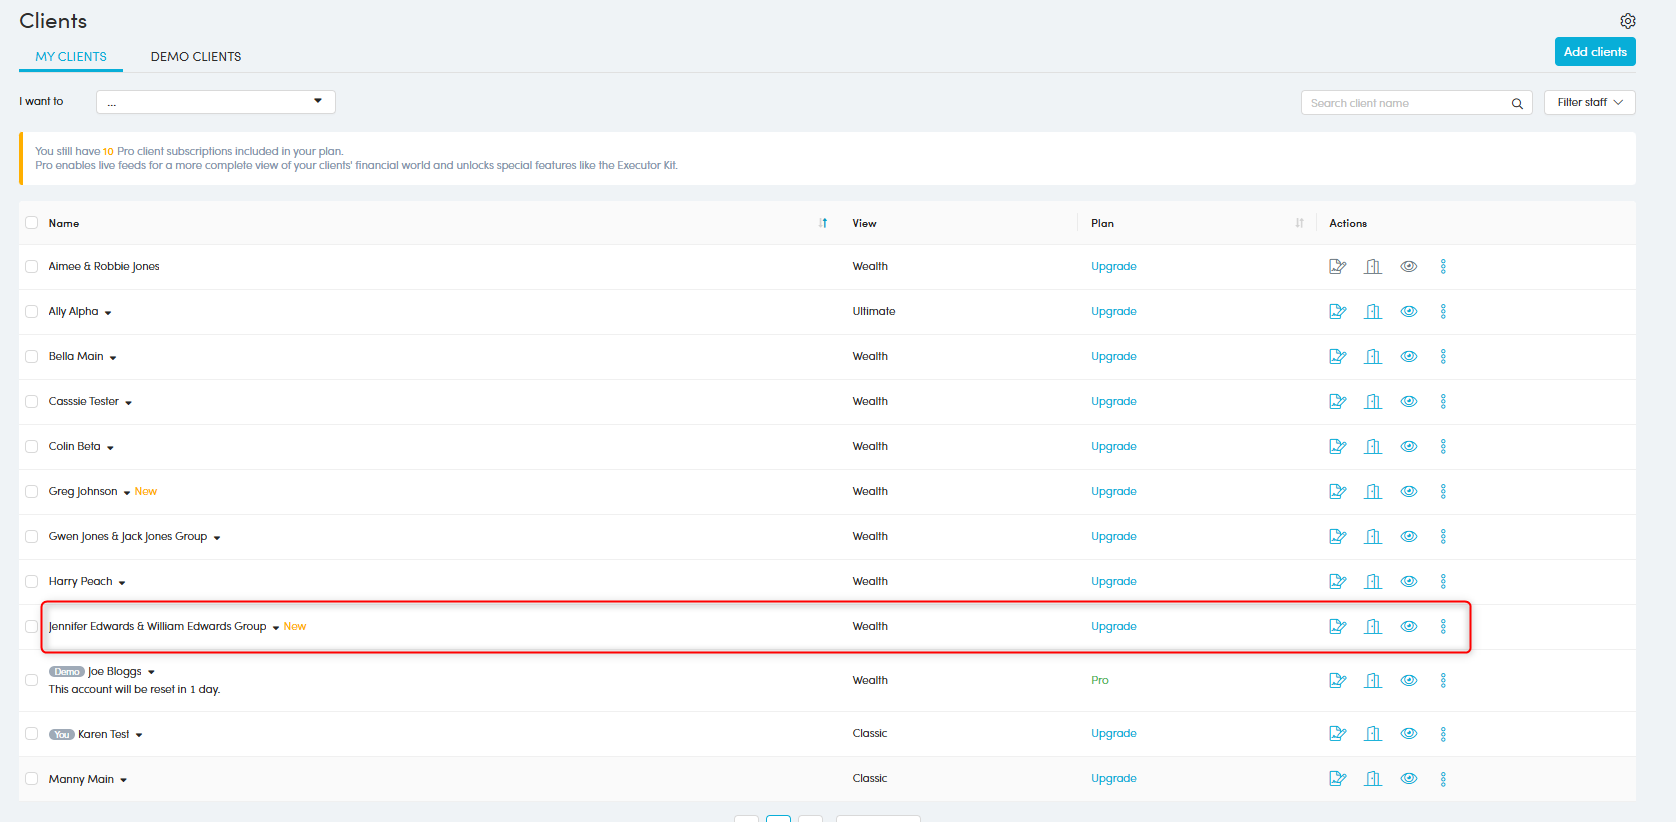Click magnifier icon in client search box
The width and height of the screenshot is (1676, 822).
pyautogui.click(x=1517, y=103)
